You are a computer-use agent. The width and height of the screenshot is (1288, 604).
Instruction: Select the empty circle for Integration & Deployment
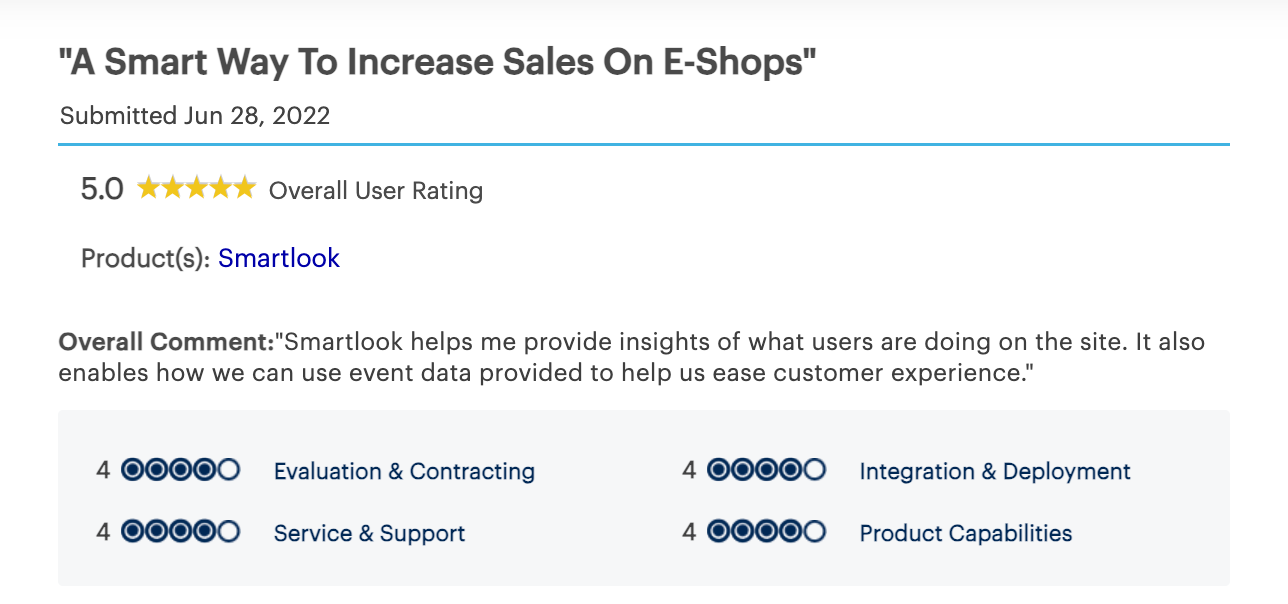click(815, 470)
